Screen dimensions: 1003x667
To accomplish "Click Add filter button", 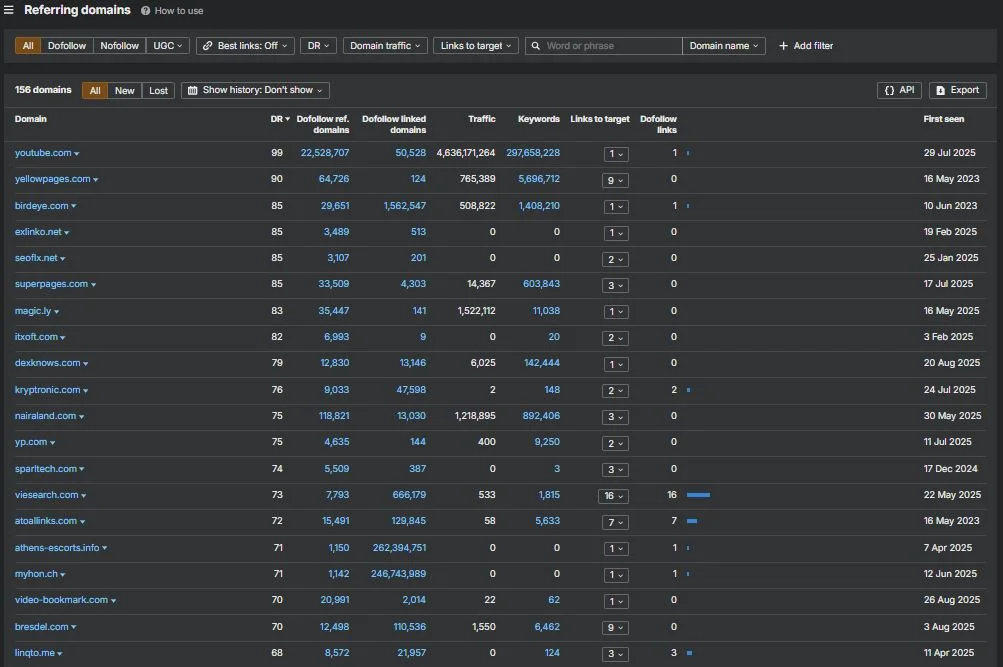I will [806, 46].
